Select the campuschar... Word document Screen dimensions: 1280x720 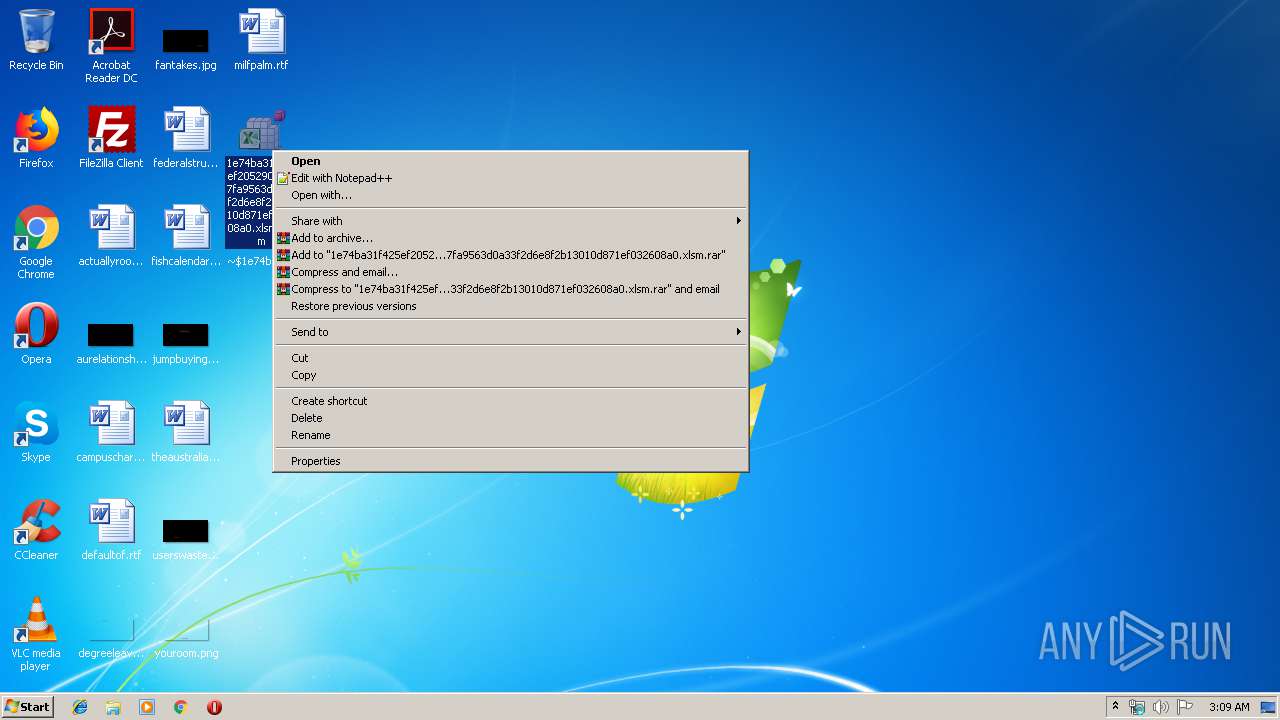[111, 433]
